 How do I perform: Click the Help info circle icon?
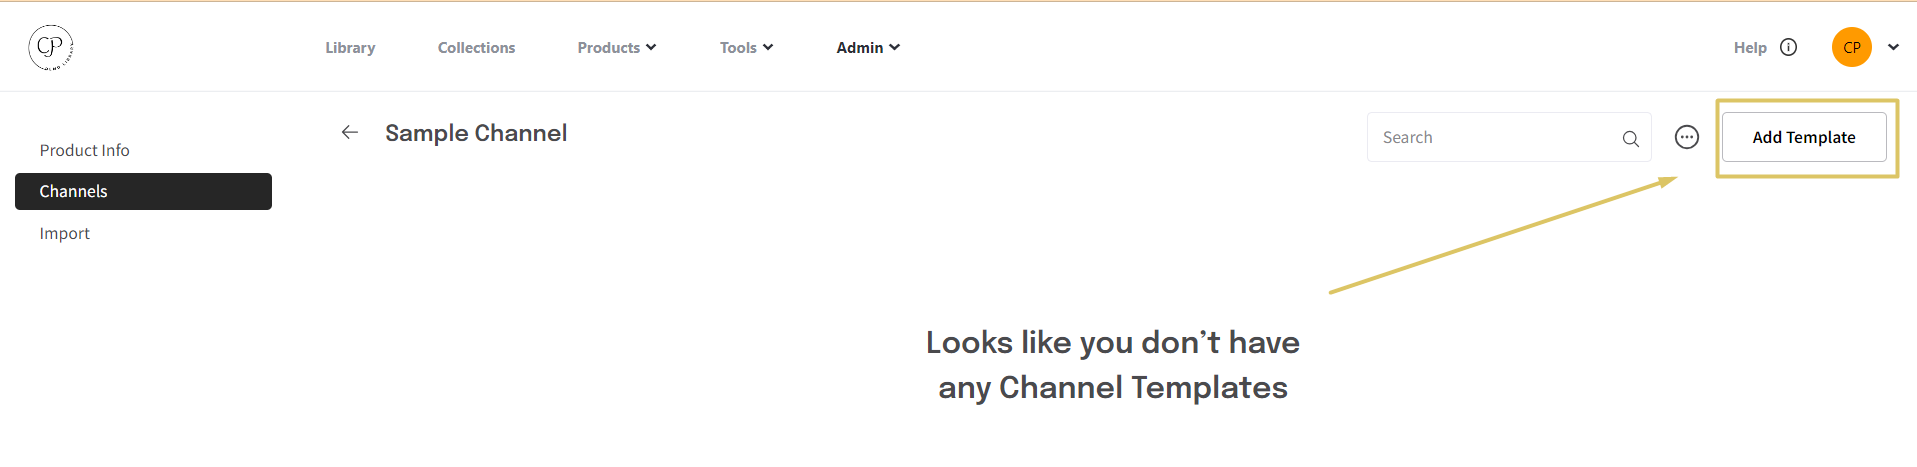pos(1789,47)
